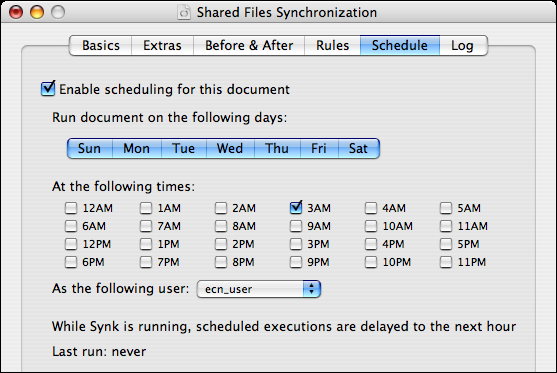Screen dimensions: 557x373
Task: Uncheck Enable scheduling for this document
Action: pos(48,88)
